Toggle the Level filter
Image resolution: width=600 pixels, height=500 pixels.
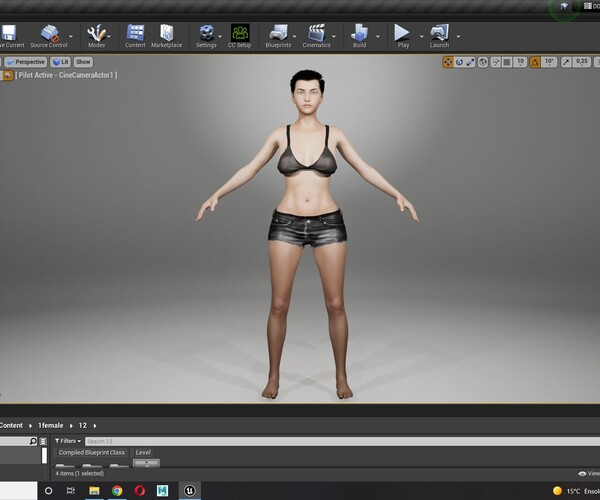(143, 453)
